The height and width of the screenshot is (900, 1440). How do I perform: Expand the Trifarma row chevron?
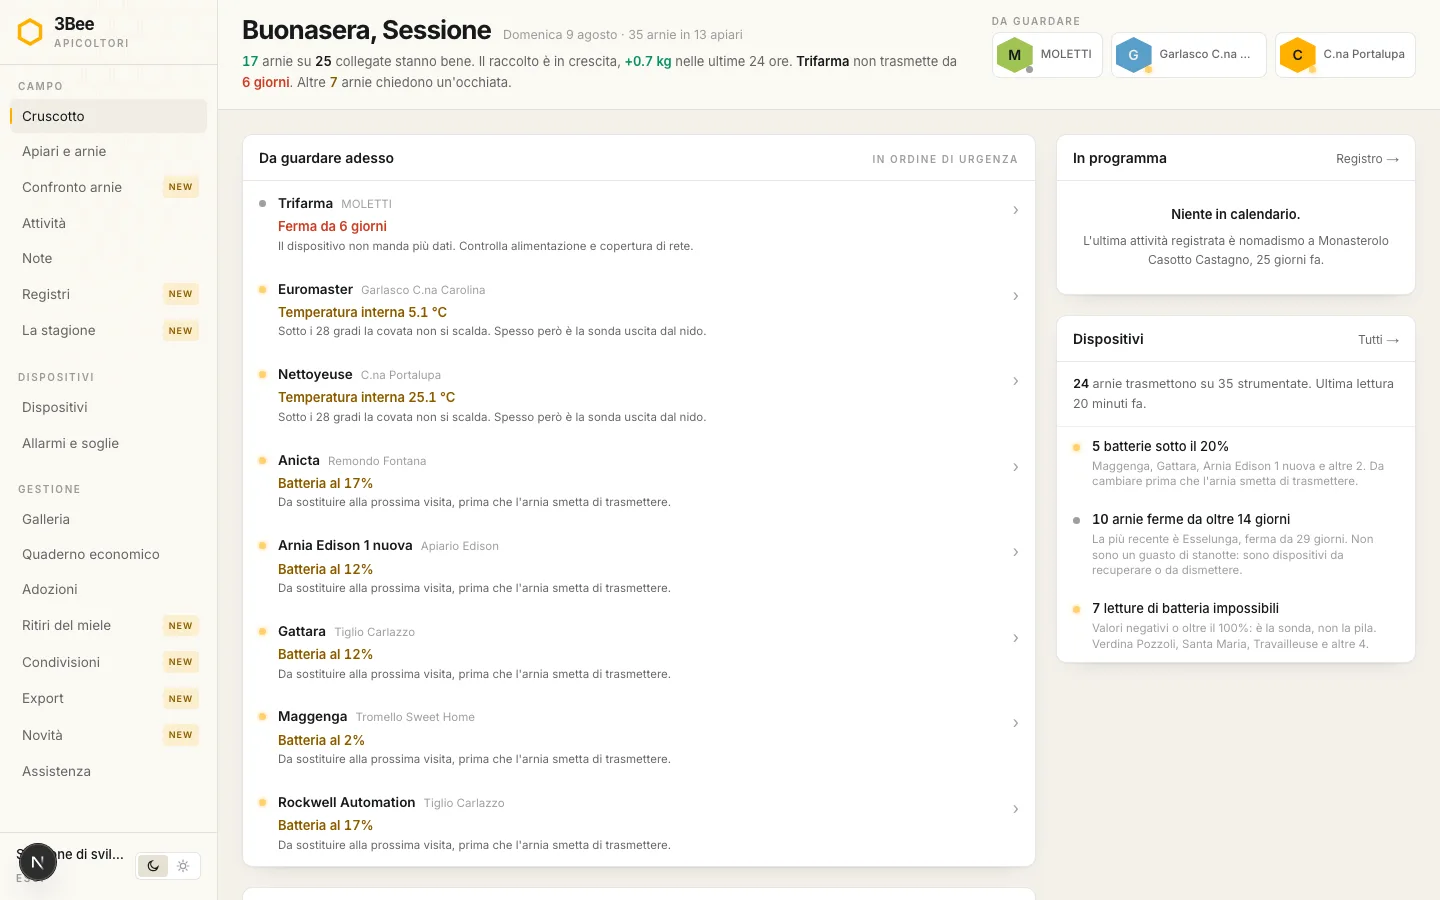[1015, 210]
